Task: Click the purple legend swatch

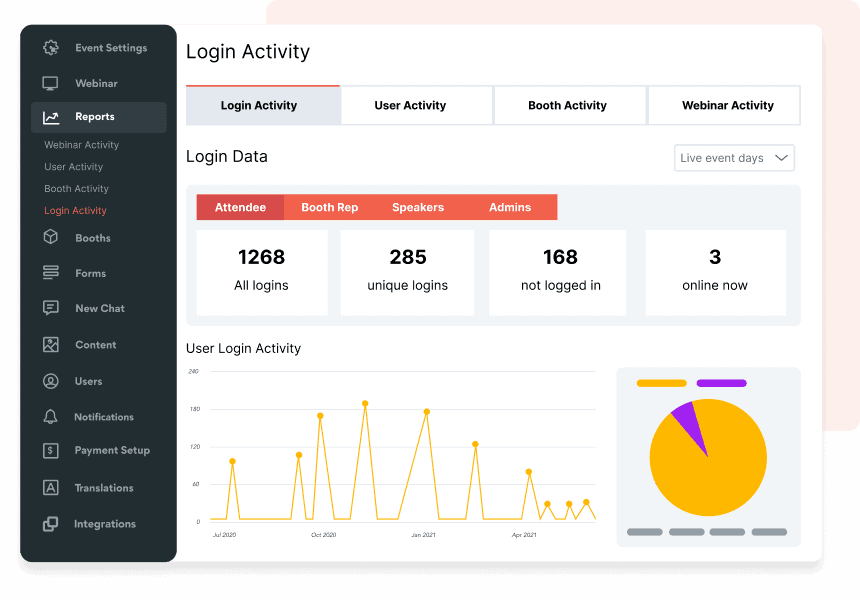Action: [x=721, y=383]
